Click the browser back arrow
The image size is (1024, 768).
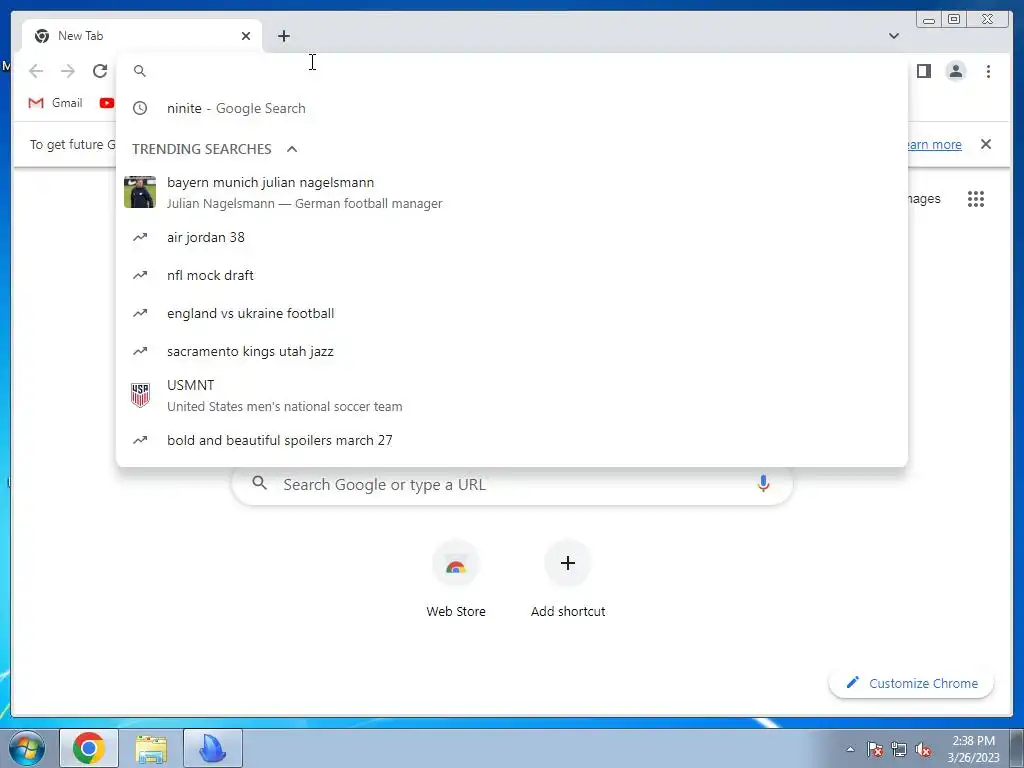click(x=36, y=71)
